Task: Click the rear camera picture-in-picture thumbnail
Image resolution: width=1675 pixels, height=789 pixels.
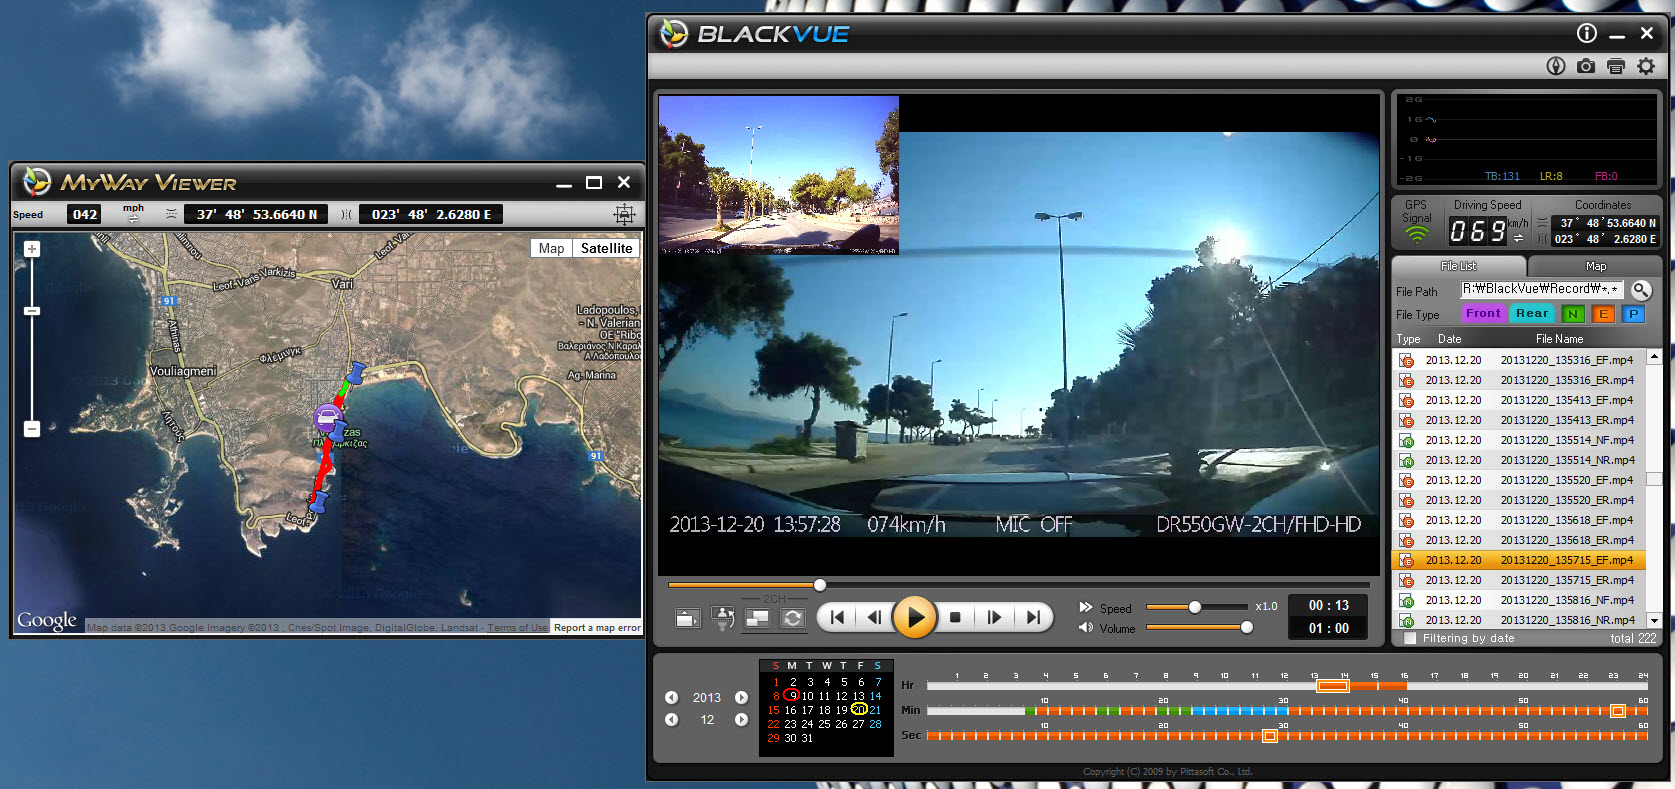Action: coord(779,175)
